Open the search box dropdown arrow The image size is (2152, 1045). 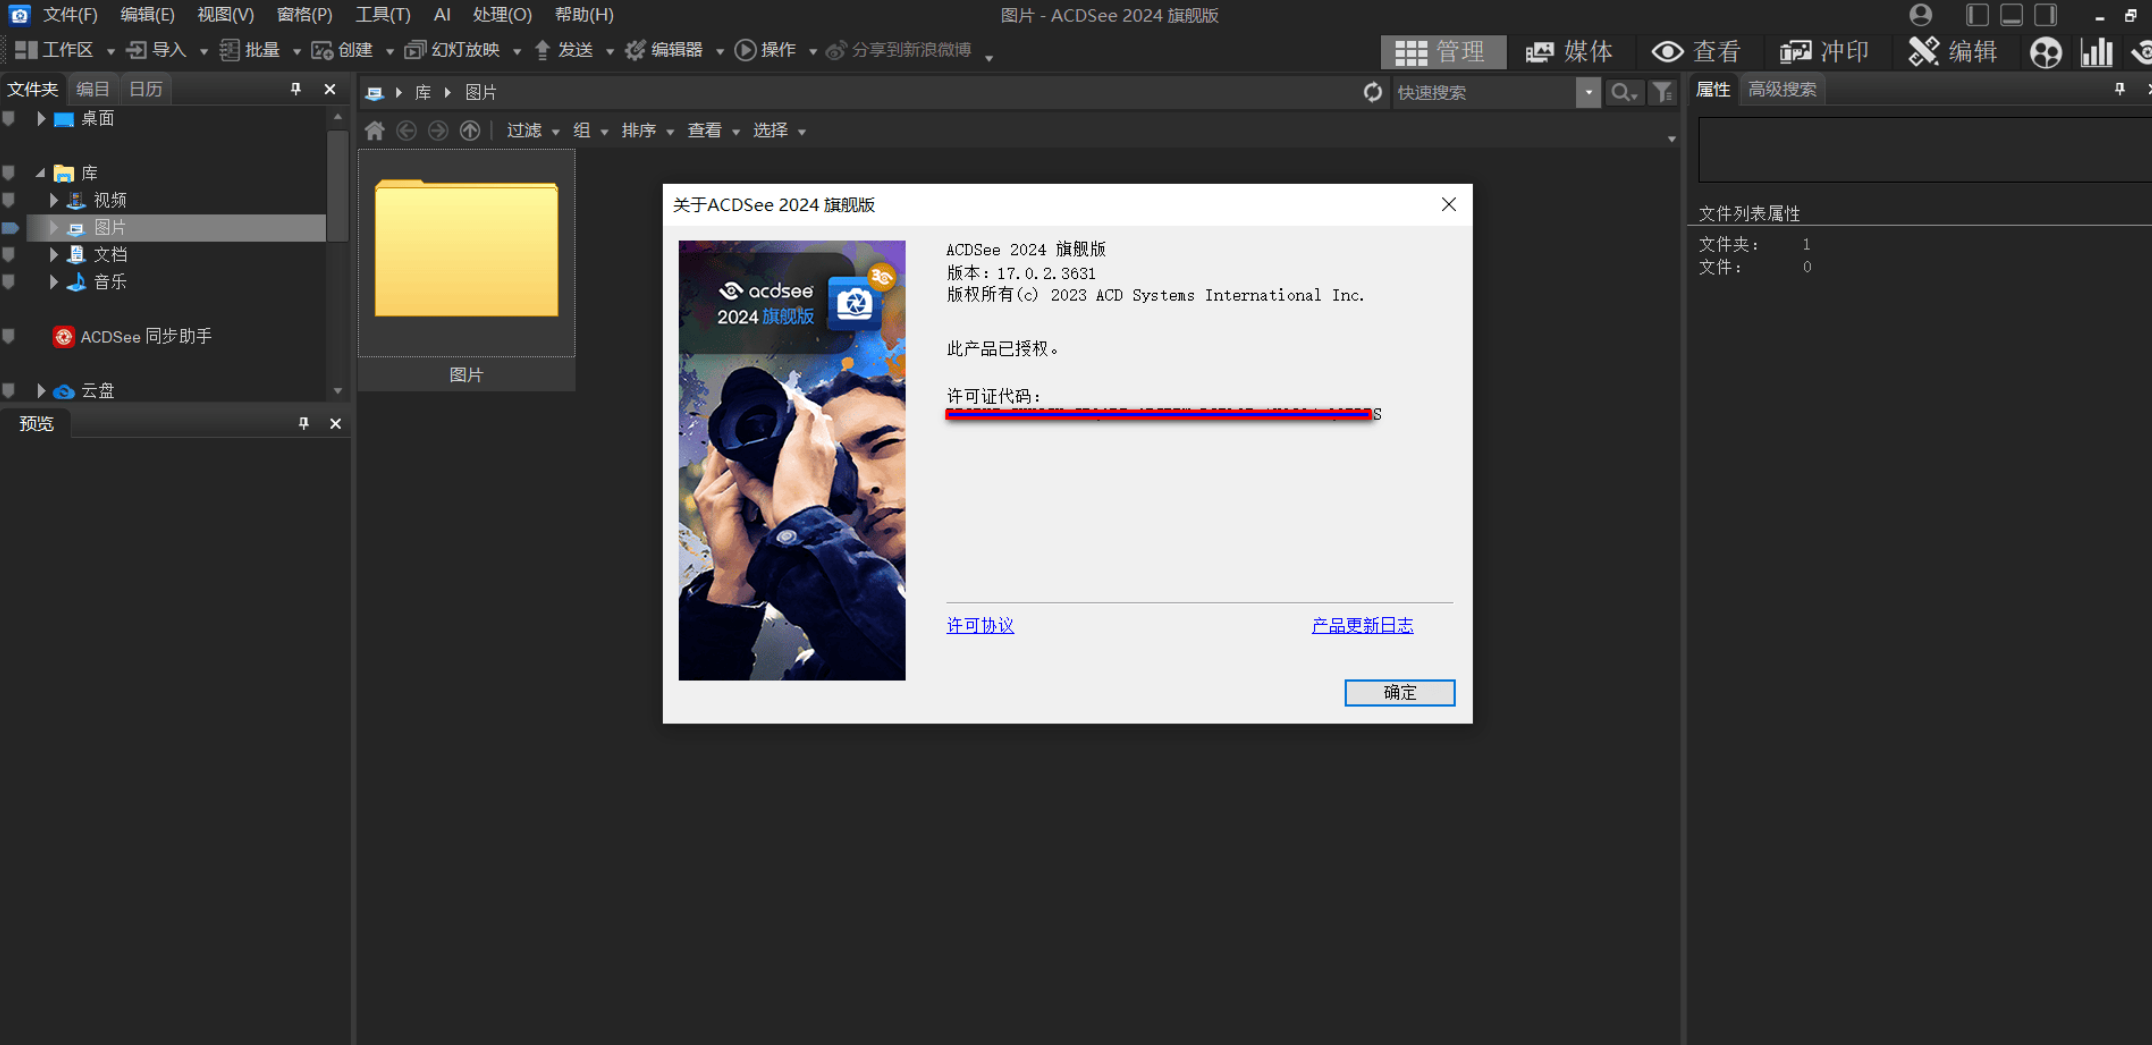1588,92
